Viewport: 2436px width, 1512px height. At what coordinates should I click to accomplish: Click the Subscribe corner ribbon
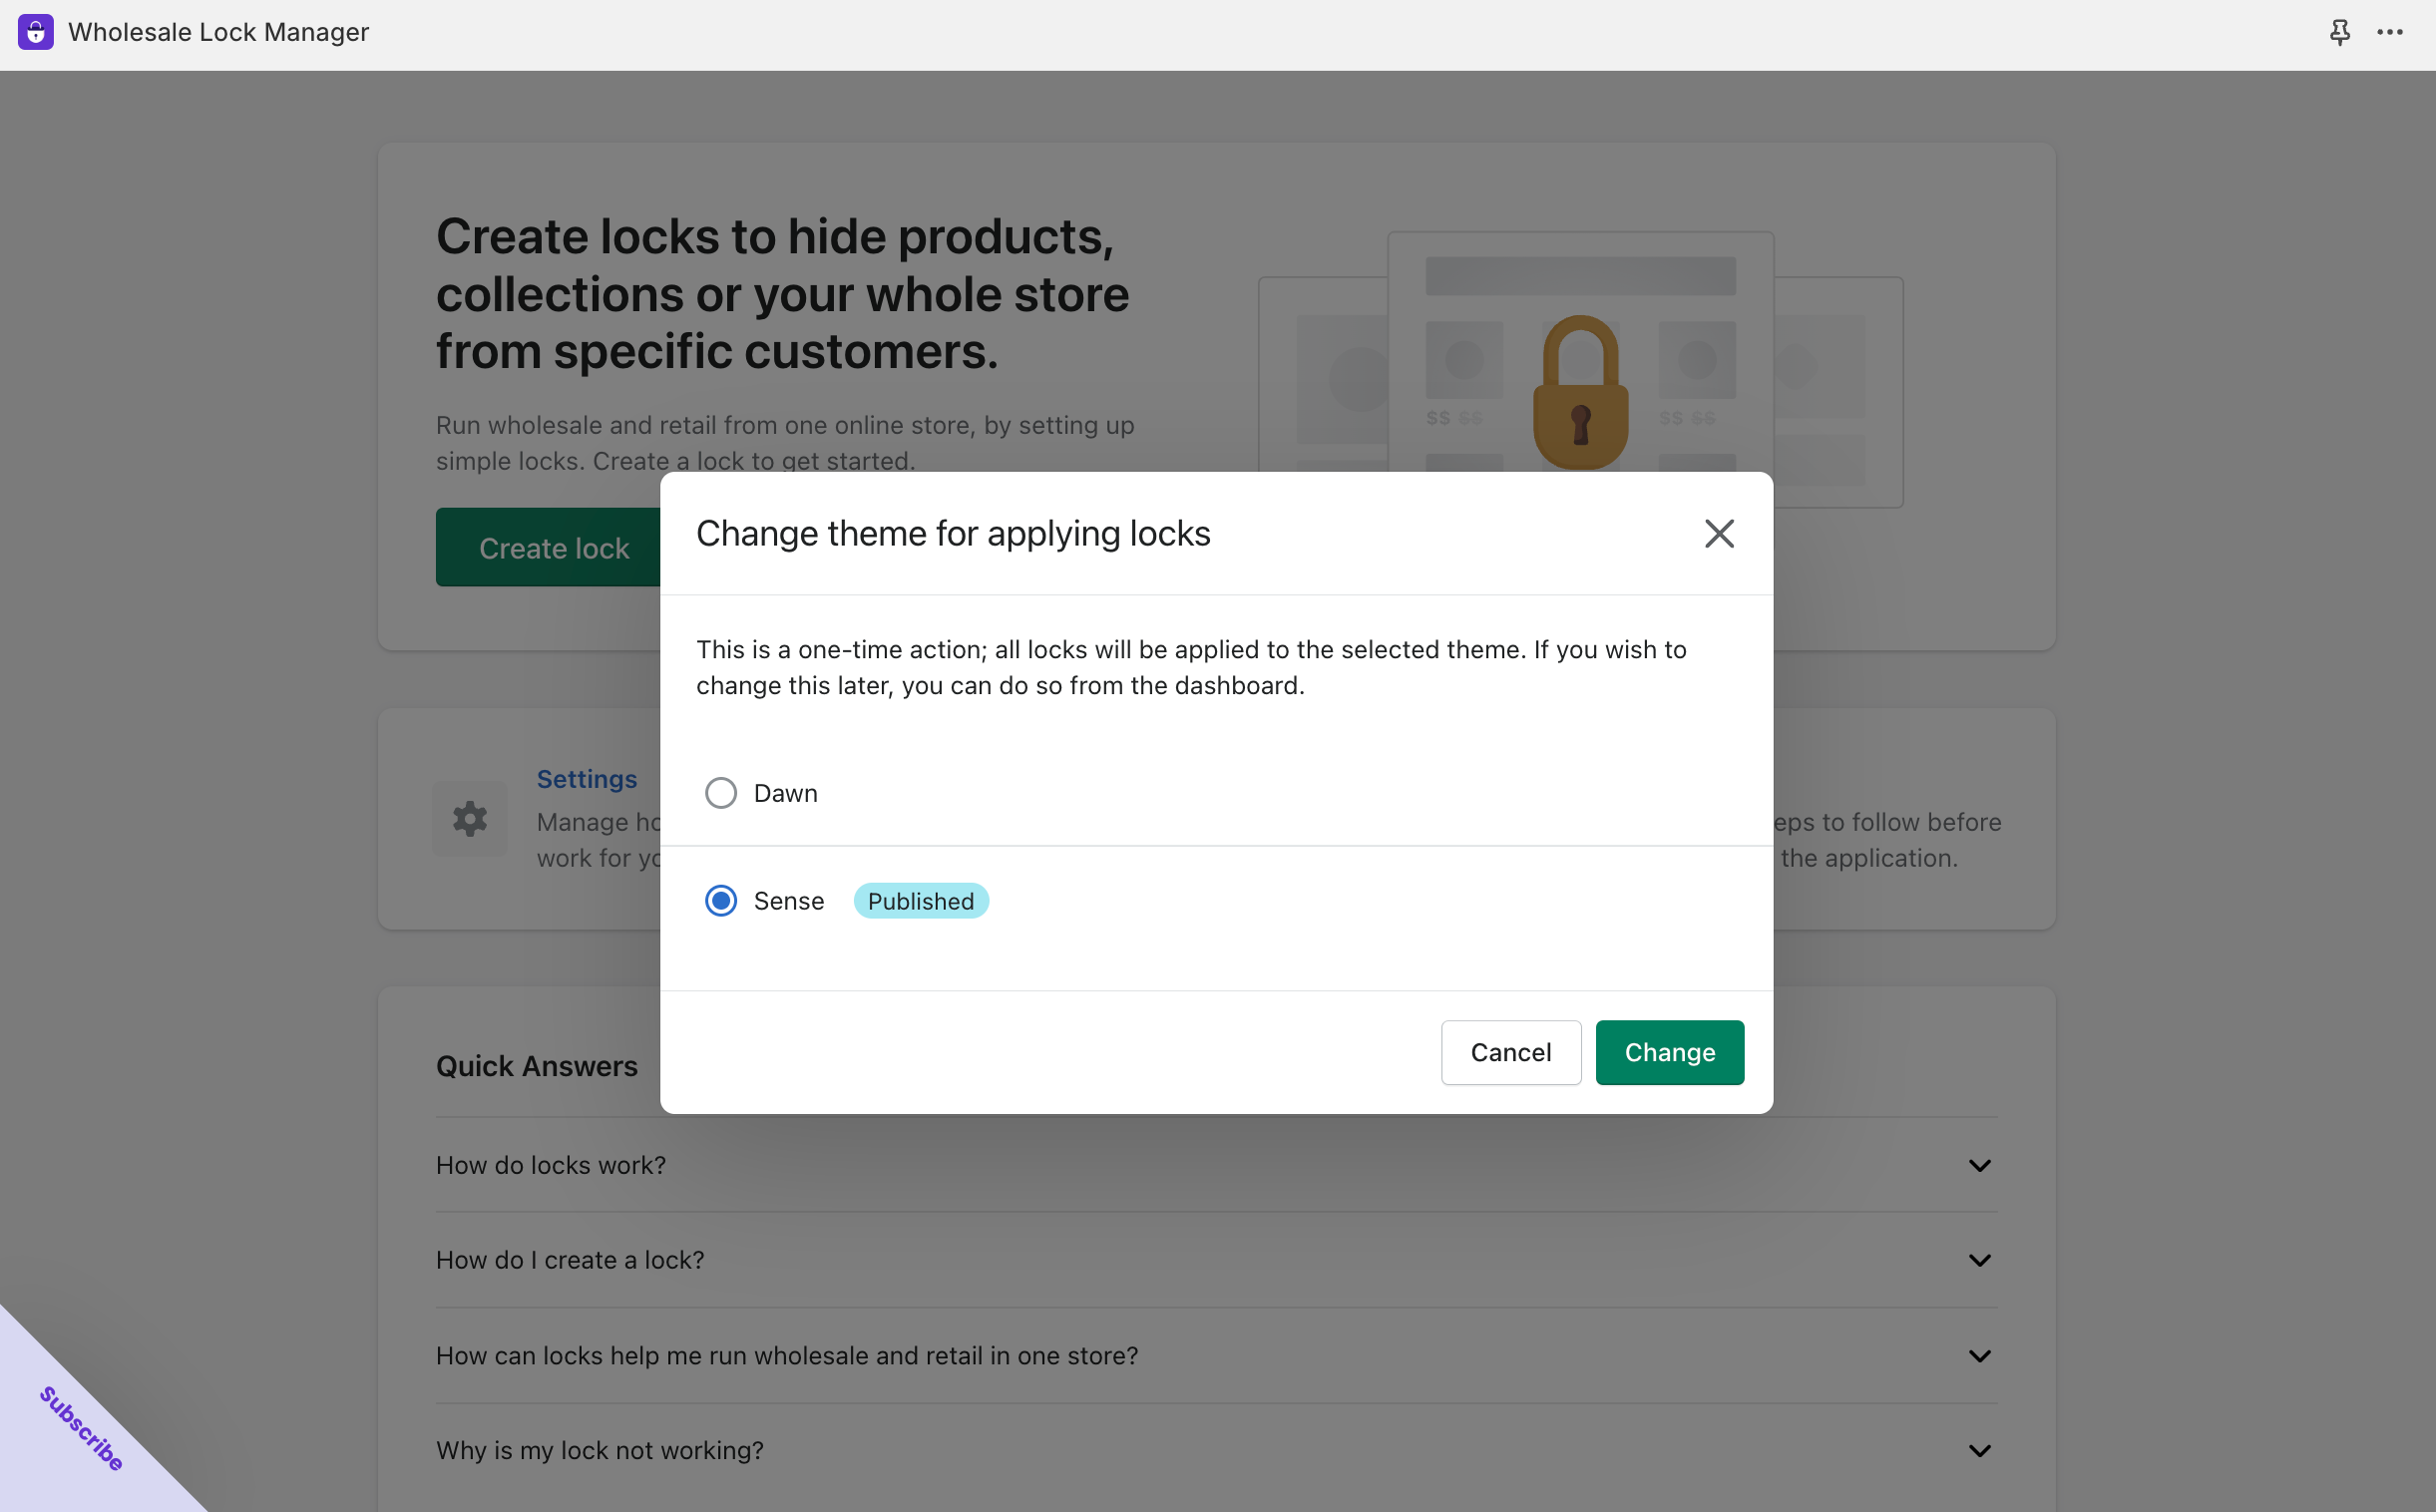[x=80, y=1430]
